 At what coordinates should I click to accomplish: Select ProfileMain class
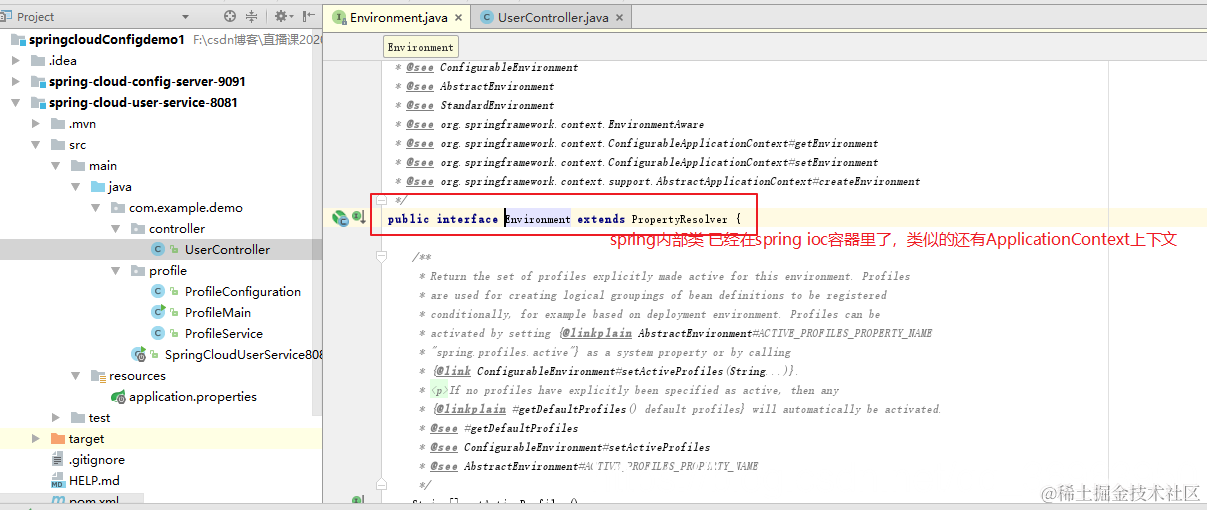coord(218,312)
